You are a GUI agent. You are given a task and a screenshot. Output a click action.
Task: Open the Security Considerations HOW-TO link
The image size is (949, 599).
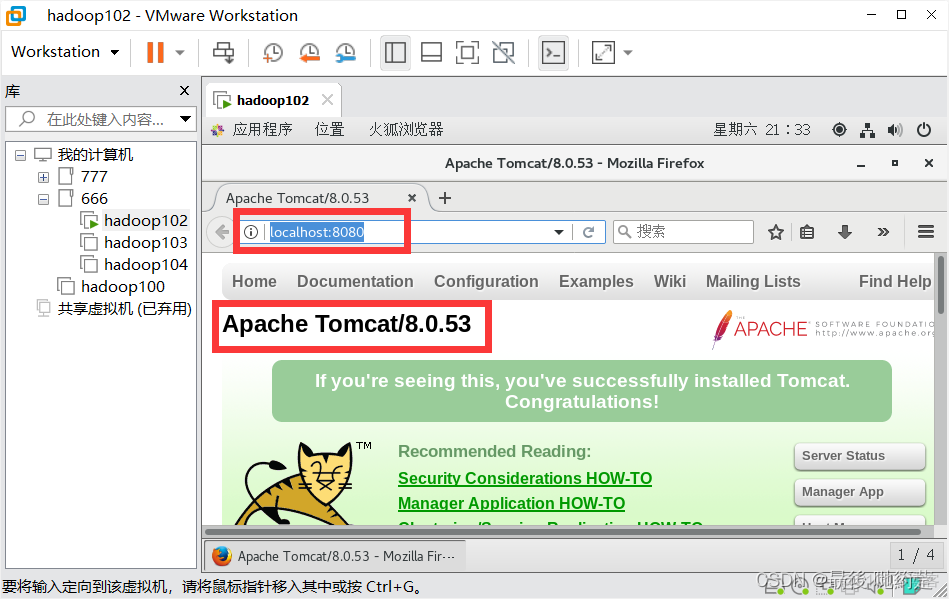pos(525,478)
